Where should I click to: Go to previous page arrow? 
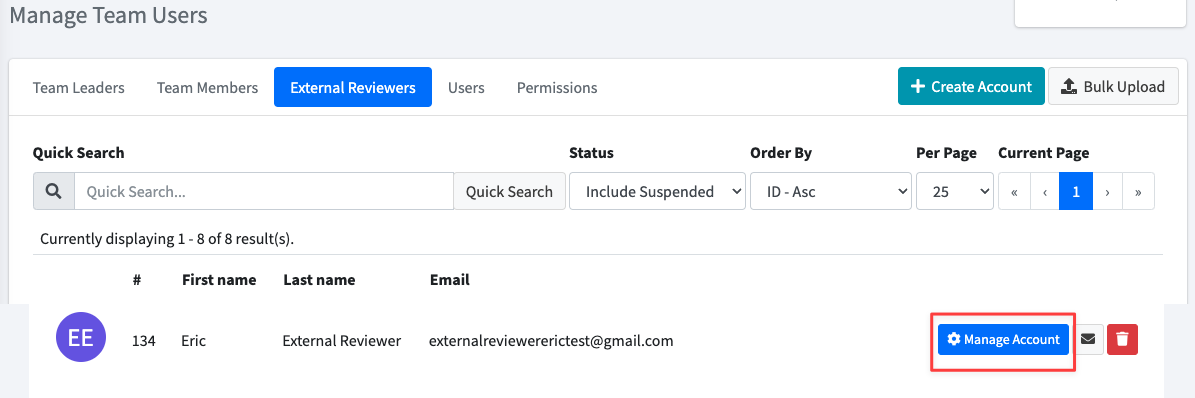[x=1046, y=191]
